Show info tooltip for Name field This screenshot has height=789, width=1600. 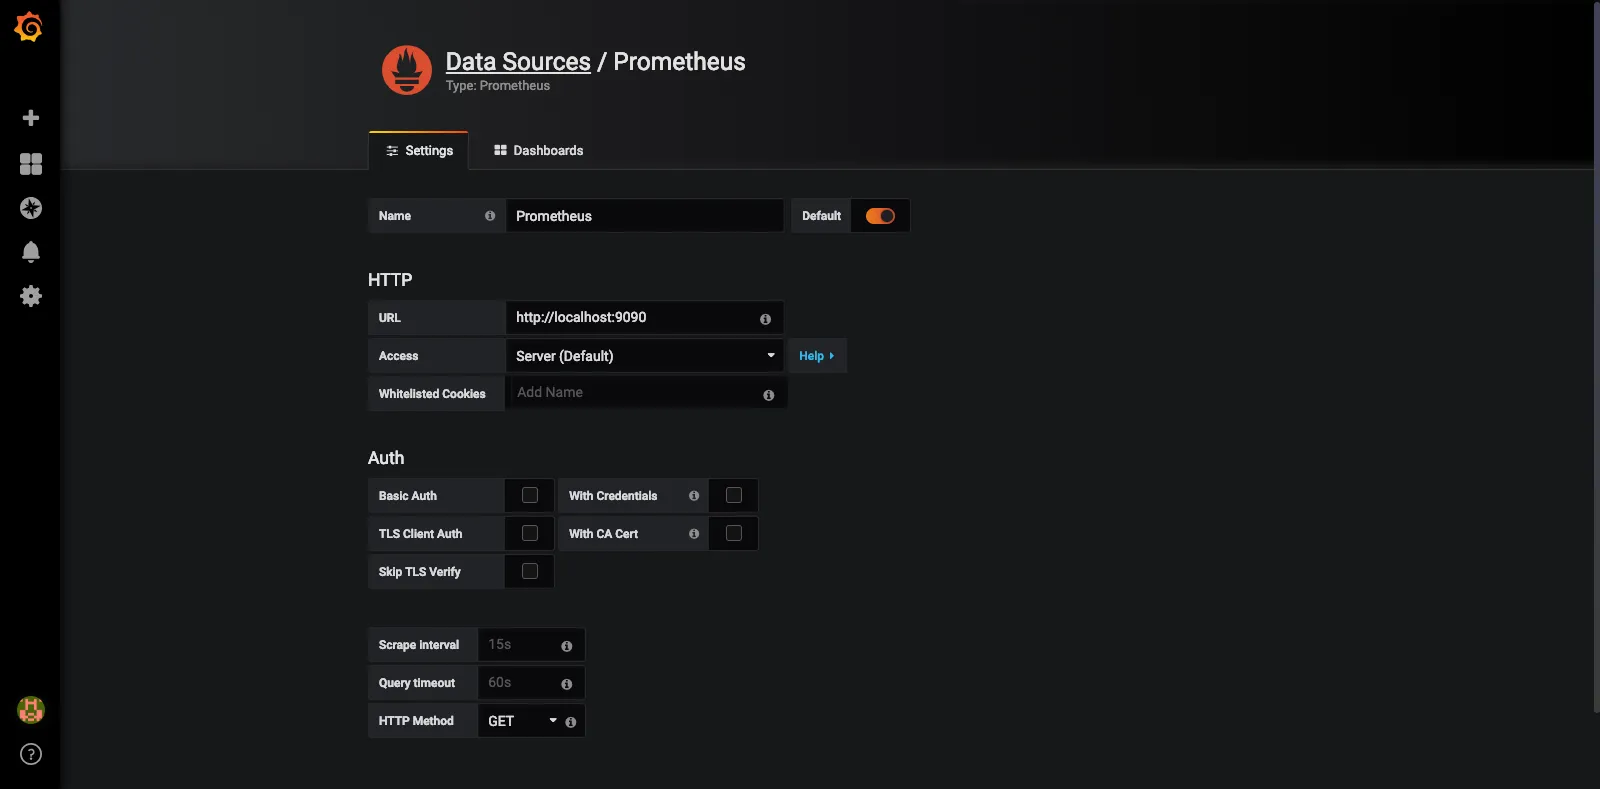(x=490, y=216)
